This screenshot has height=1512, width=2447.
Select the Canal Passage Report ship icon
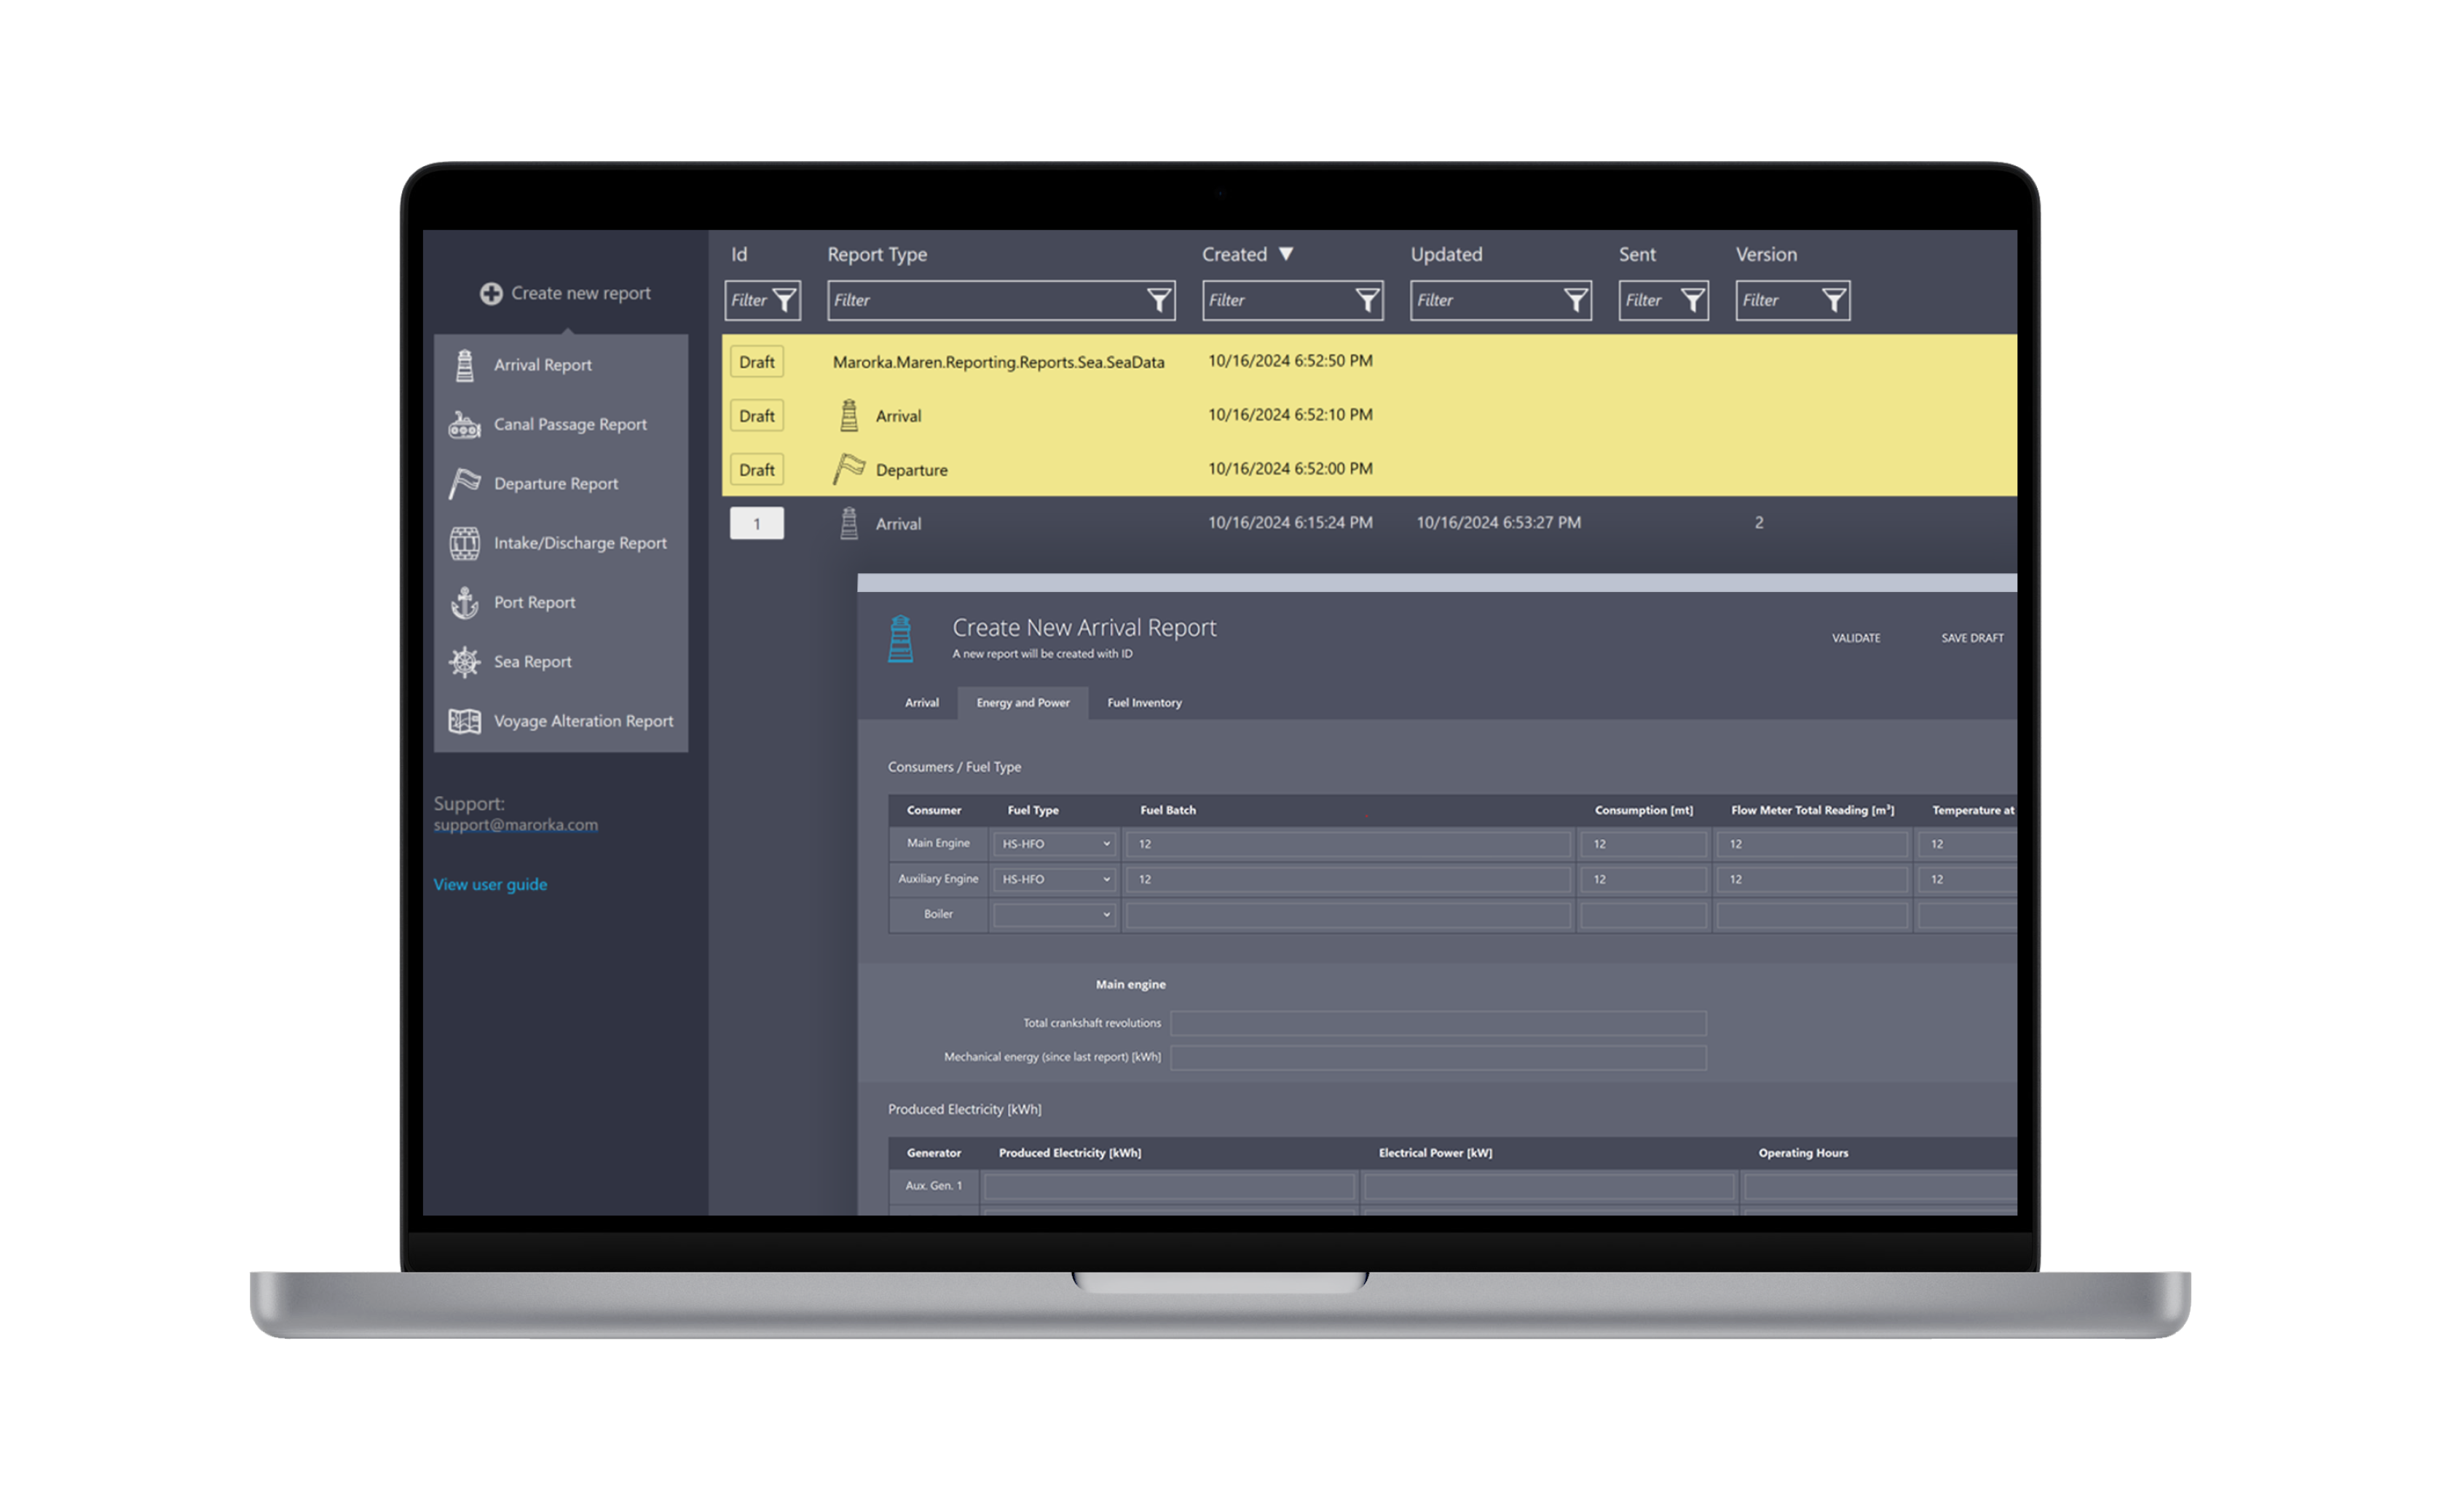pos(465,425)
